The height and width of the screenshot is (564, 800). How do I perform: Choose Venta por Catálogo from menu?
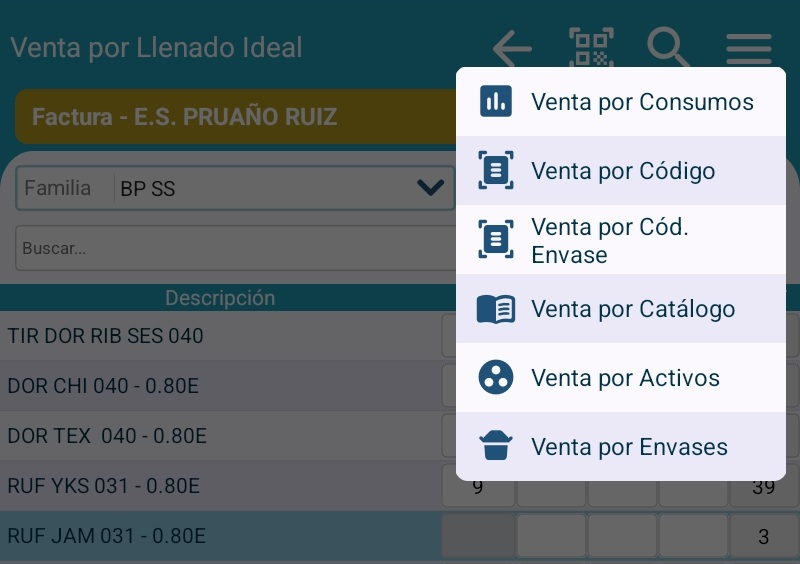[633, 309]
